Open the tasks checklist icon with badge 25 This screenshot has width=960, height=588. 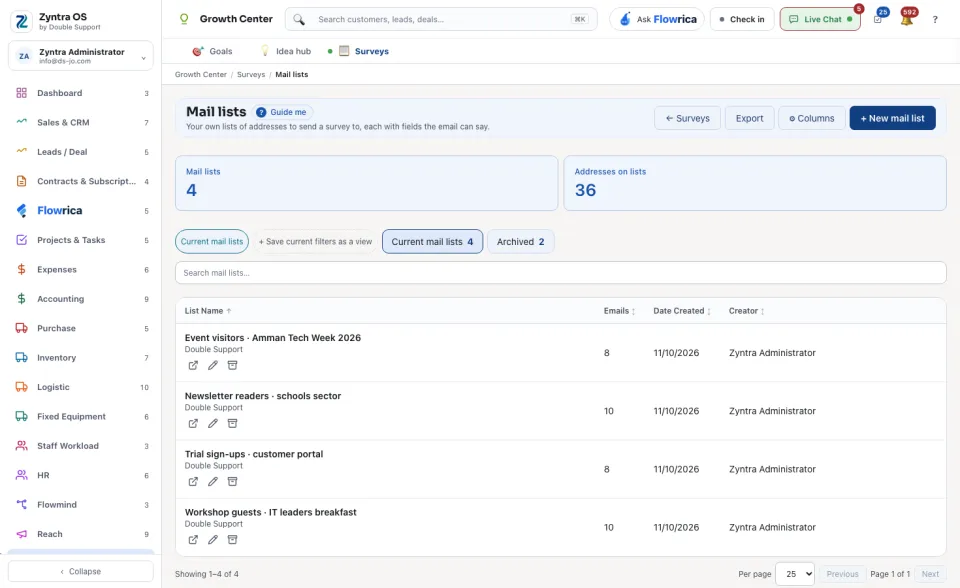(878, 20)
